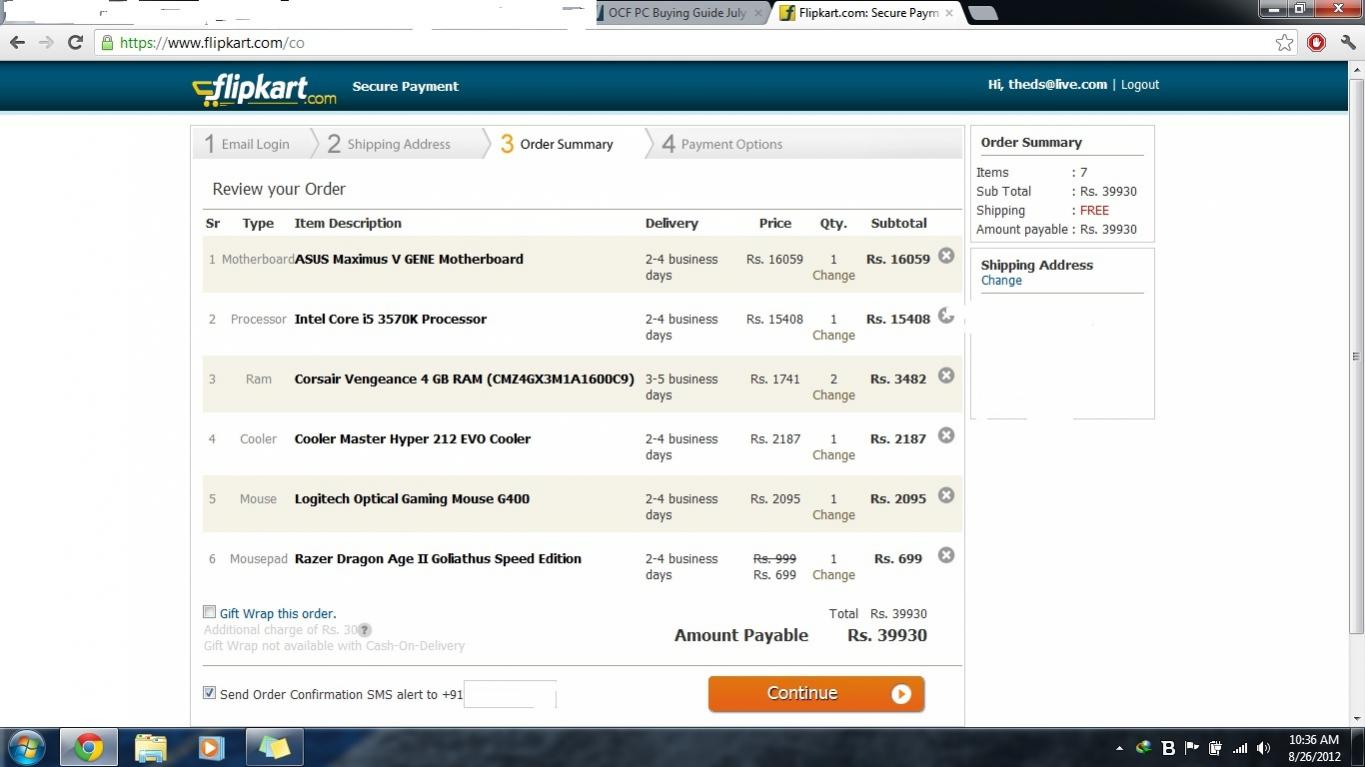Log out of the Flipkart account
1365x767 pixels.
[1139, 85]
